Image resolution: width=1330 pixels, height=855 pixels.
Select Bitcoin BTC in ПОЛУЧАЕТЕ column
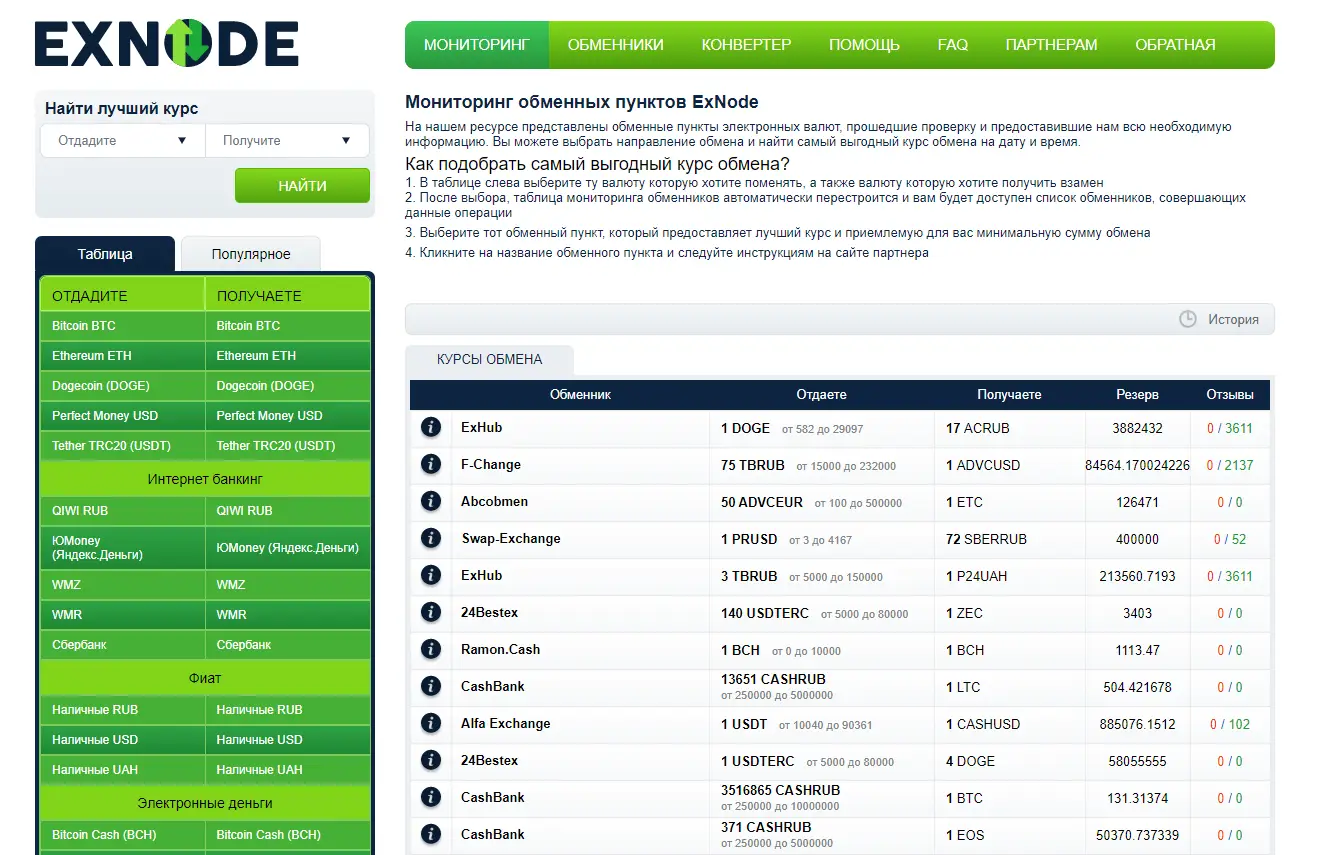coord(287,326)
